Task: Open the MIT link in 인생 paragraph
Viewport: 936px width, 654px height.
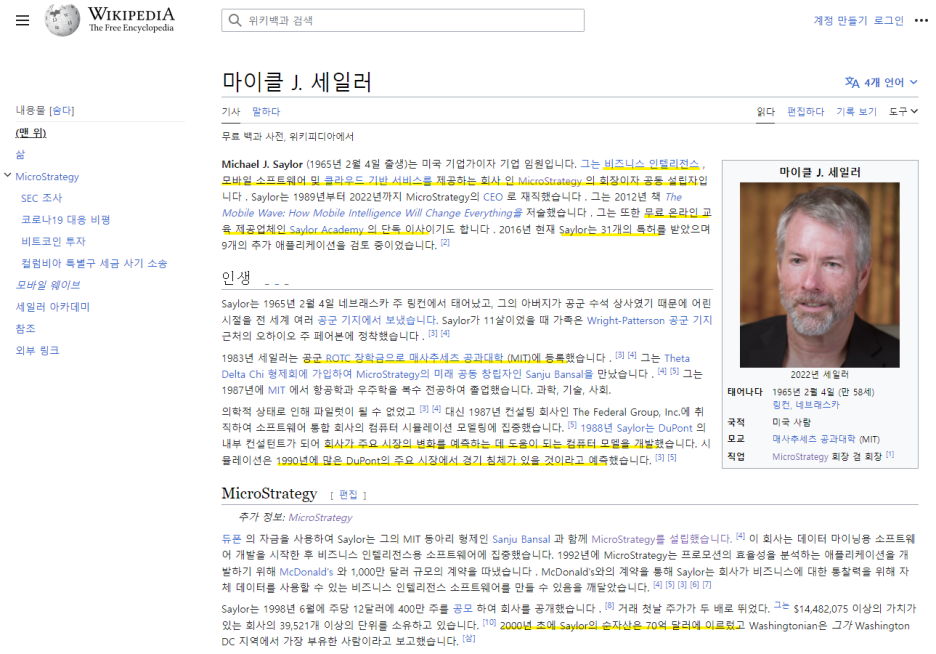Action: [x=276, y=390]
